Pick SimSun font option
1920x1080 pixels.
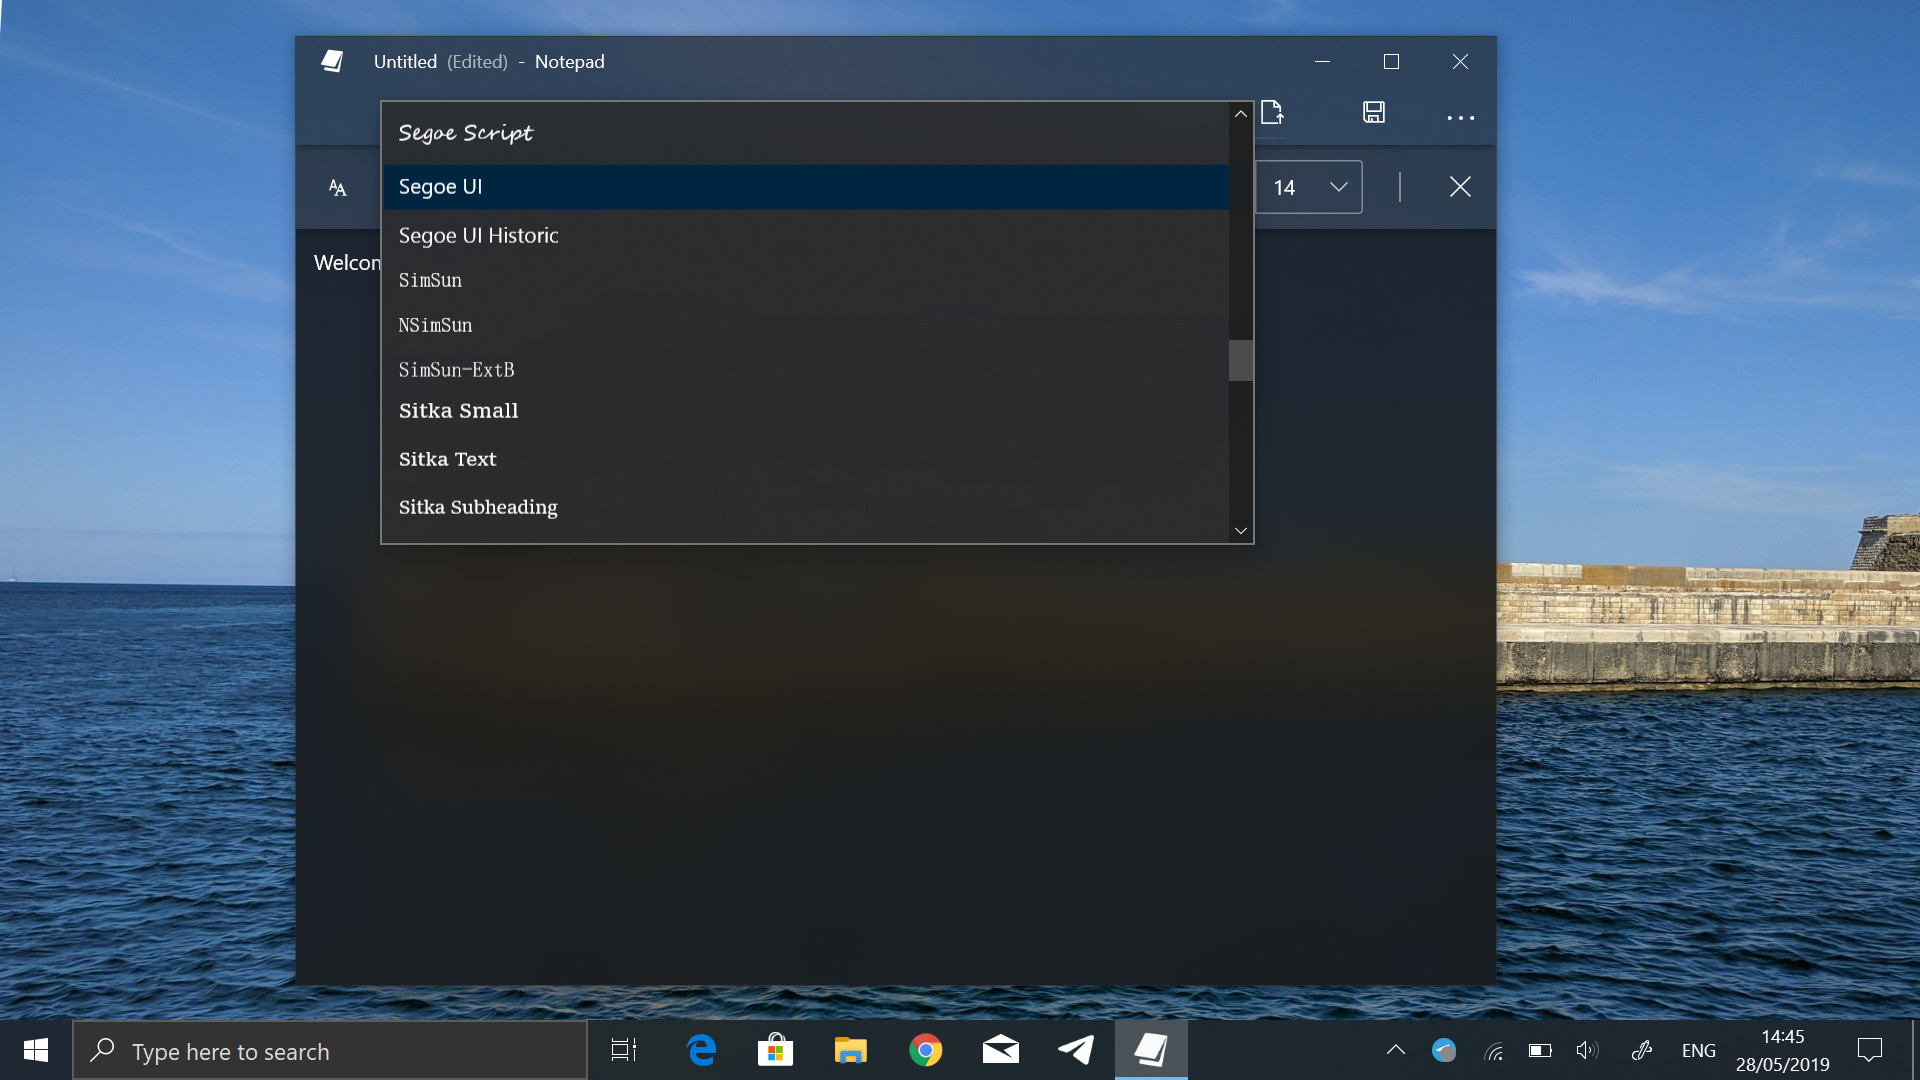coord(431,281)
